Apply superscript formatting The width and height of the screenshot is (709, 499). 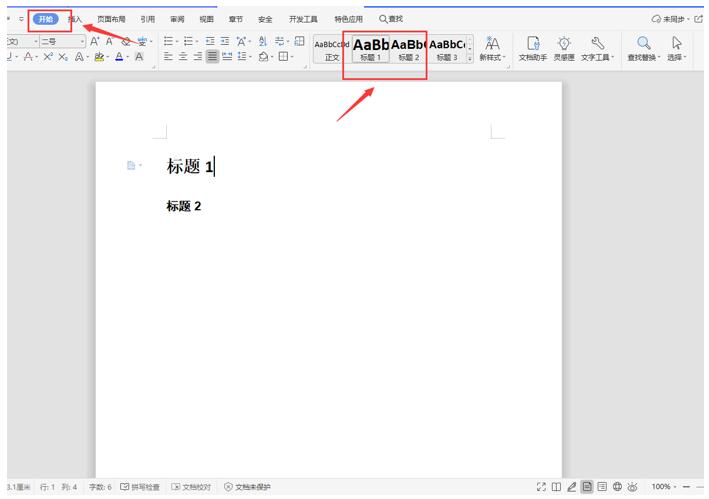point(48,57)
